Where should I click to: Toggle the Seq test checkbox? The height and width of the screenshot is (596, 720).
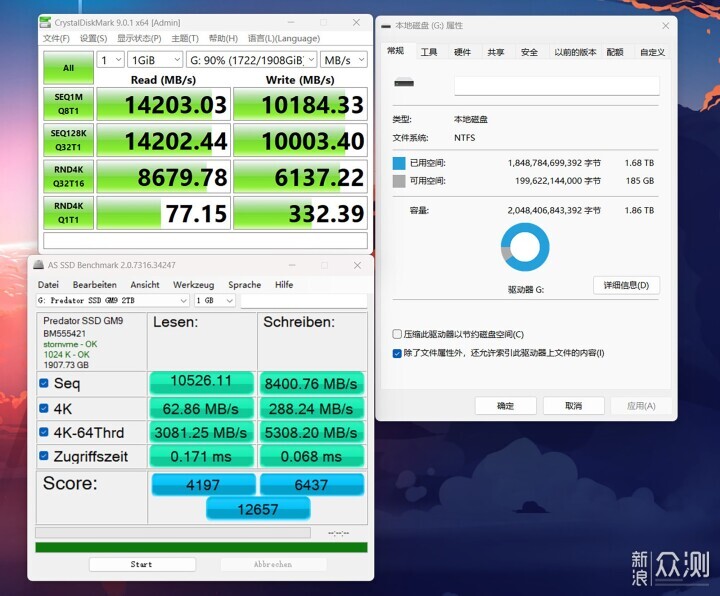(44, 383)
